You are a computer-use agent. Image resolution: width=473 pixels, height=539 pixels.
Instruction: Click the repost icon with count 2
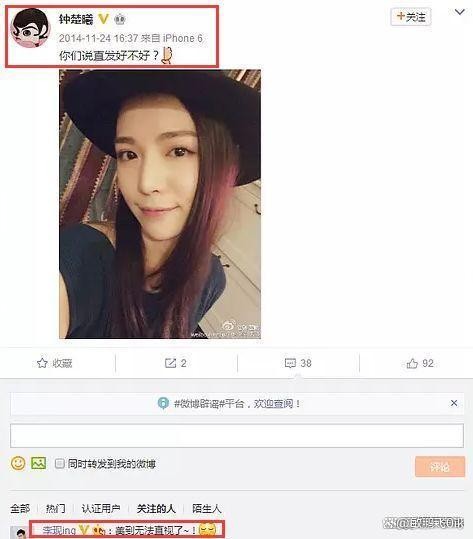click(170, 363)
